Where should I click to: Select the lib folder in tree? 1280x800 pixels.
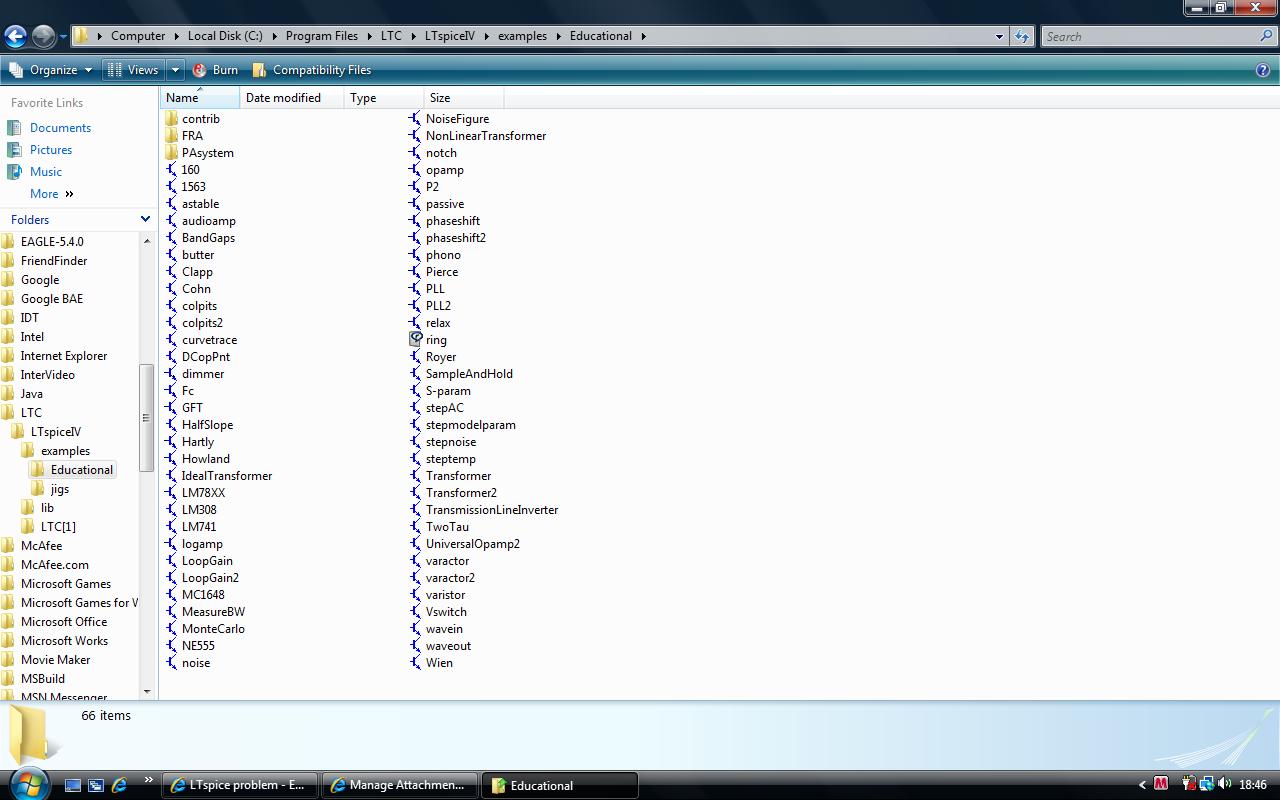(47, 508)
